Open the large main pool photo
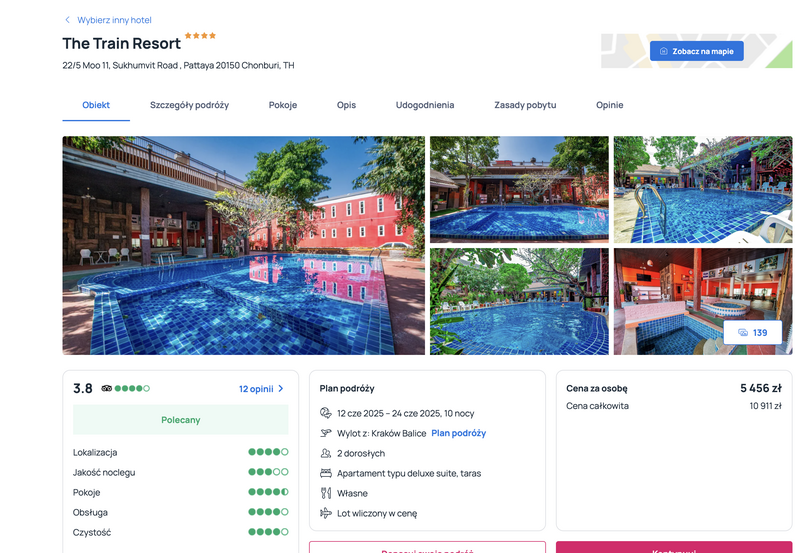The width and height of the screenshot is (800, 553). [243, 245]
